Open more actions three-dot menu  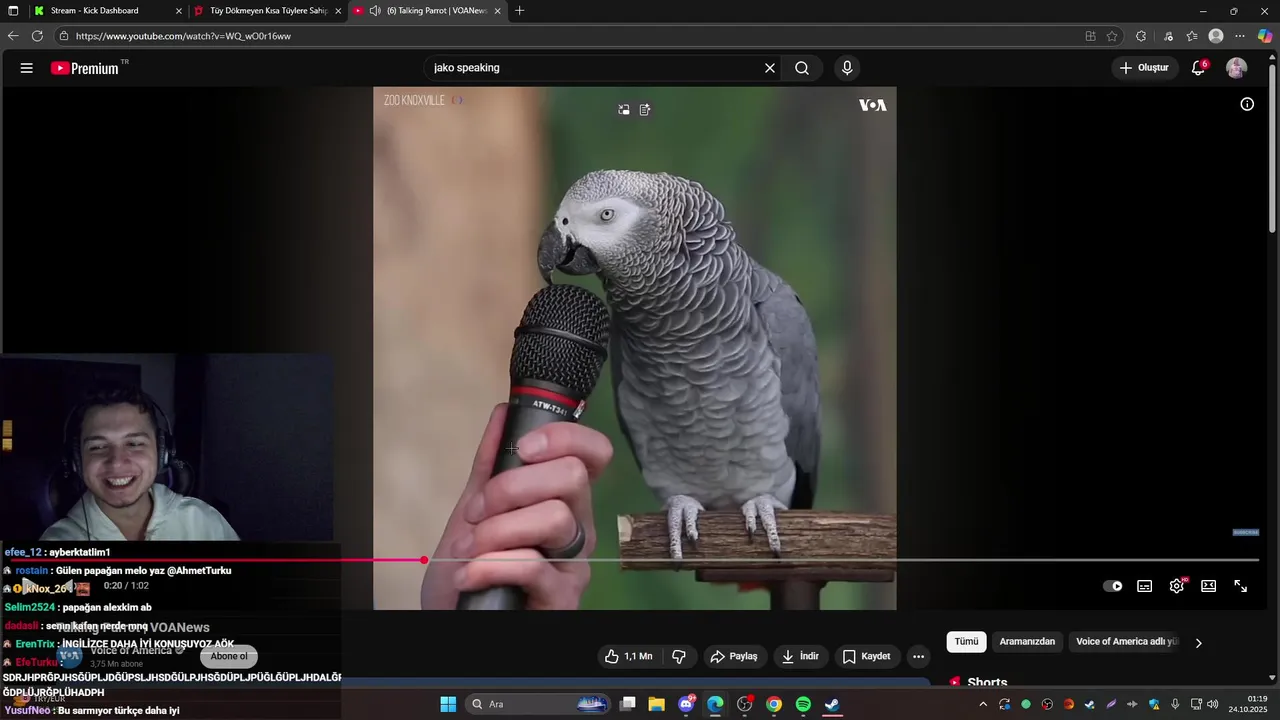click(918, 656)
